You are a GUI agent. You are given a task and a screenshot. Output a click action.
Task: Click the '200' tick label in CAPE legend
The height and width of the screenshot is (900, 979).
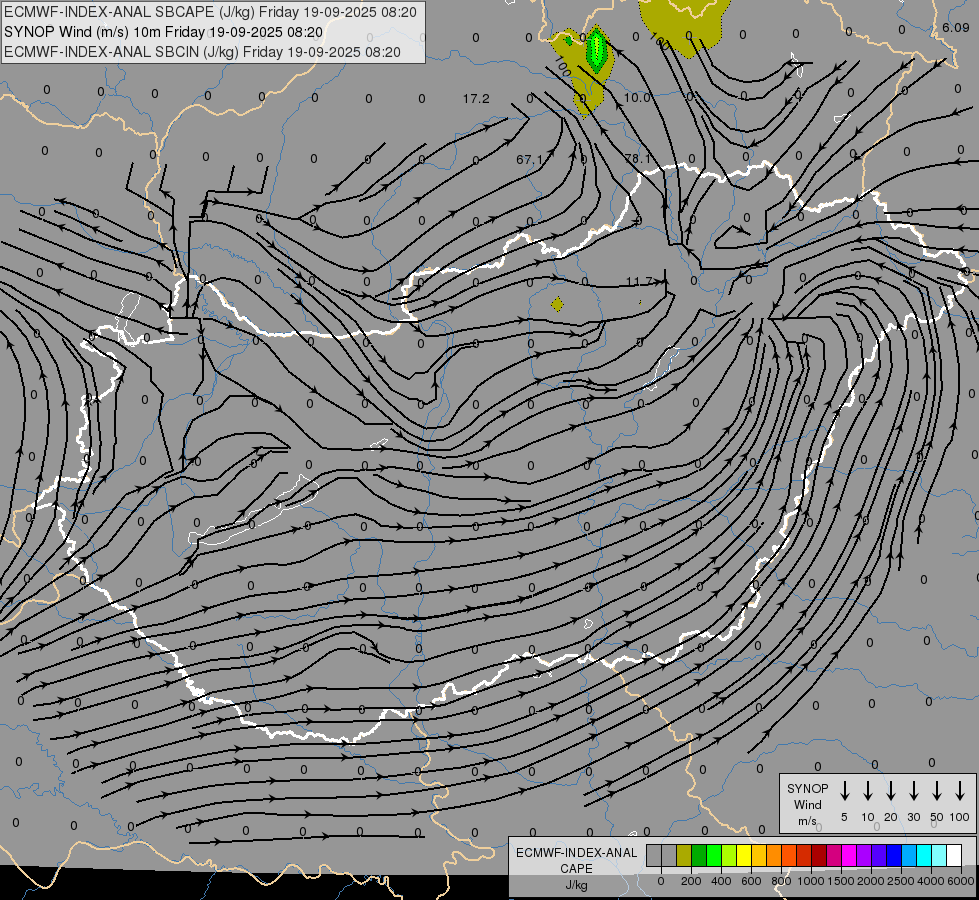tap(691, 881)
